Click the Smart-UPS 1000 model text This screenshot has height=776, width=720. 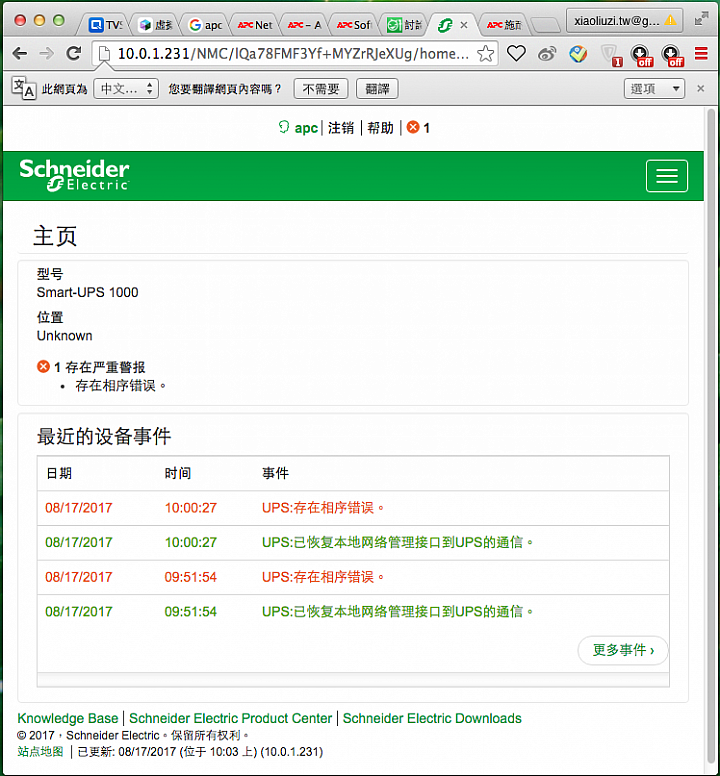88,292
